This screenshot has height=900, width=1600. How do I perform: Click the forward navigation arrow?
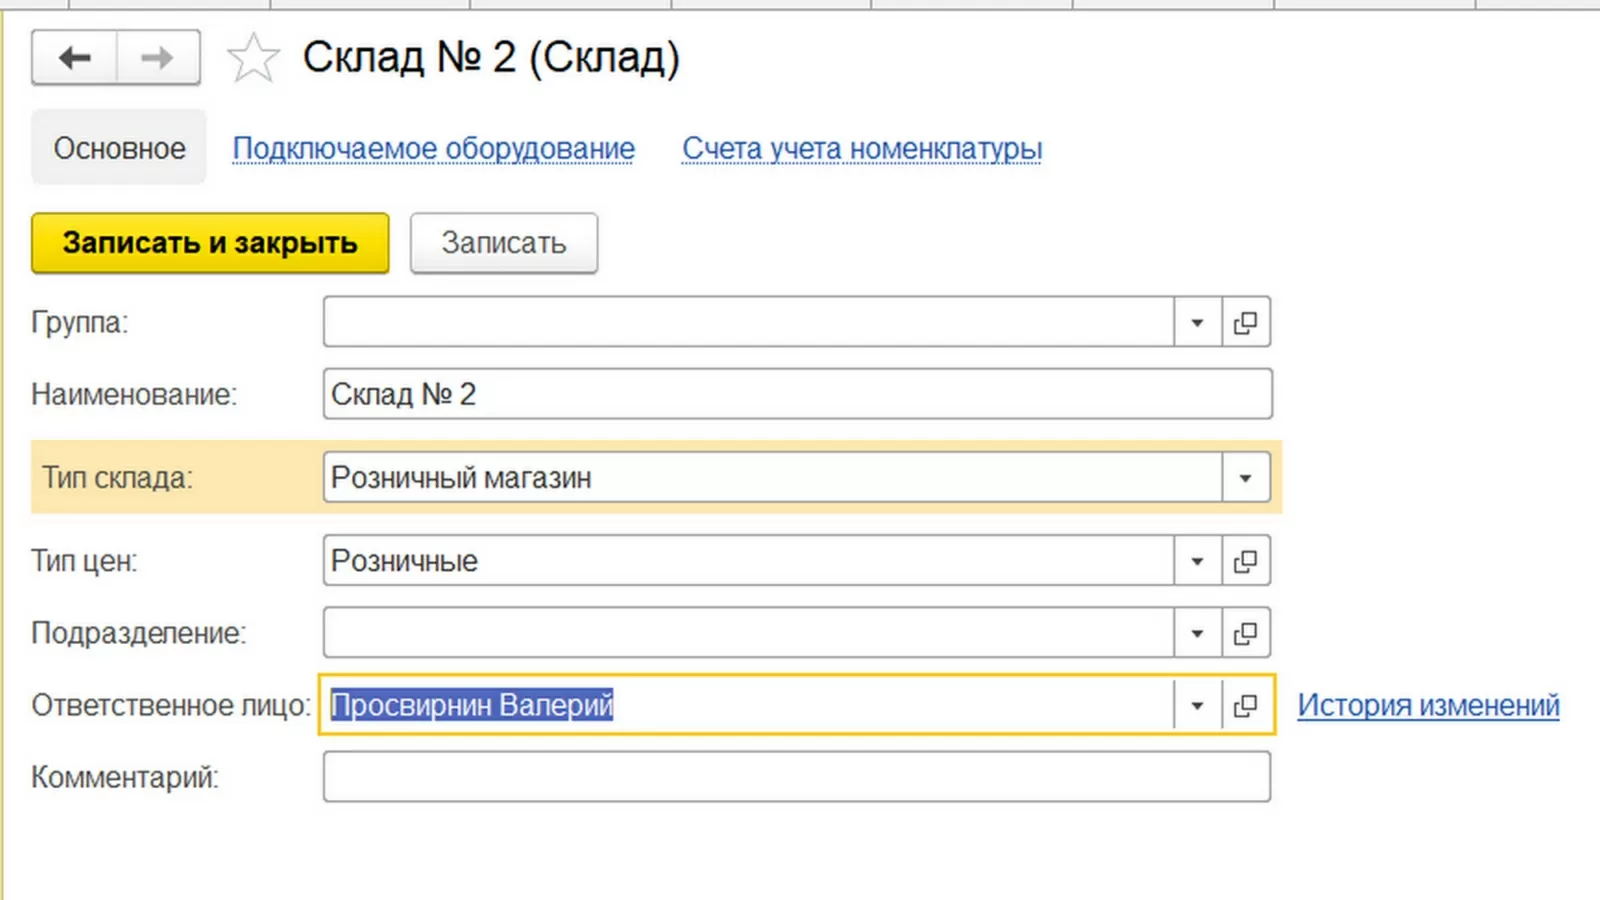pyautogui.click(x=157, y=58)
